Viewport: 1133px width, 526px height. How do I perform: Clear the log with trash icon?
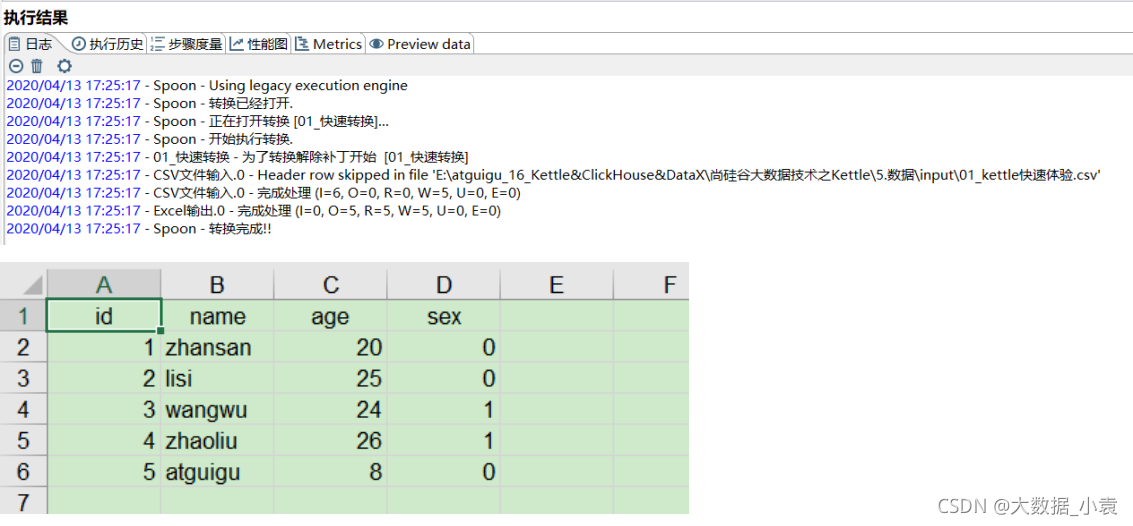click(x=38, y=66)
